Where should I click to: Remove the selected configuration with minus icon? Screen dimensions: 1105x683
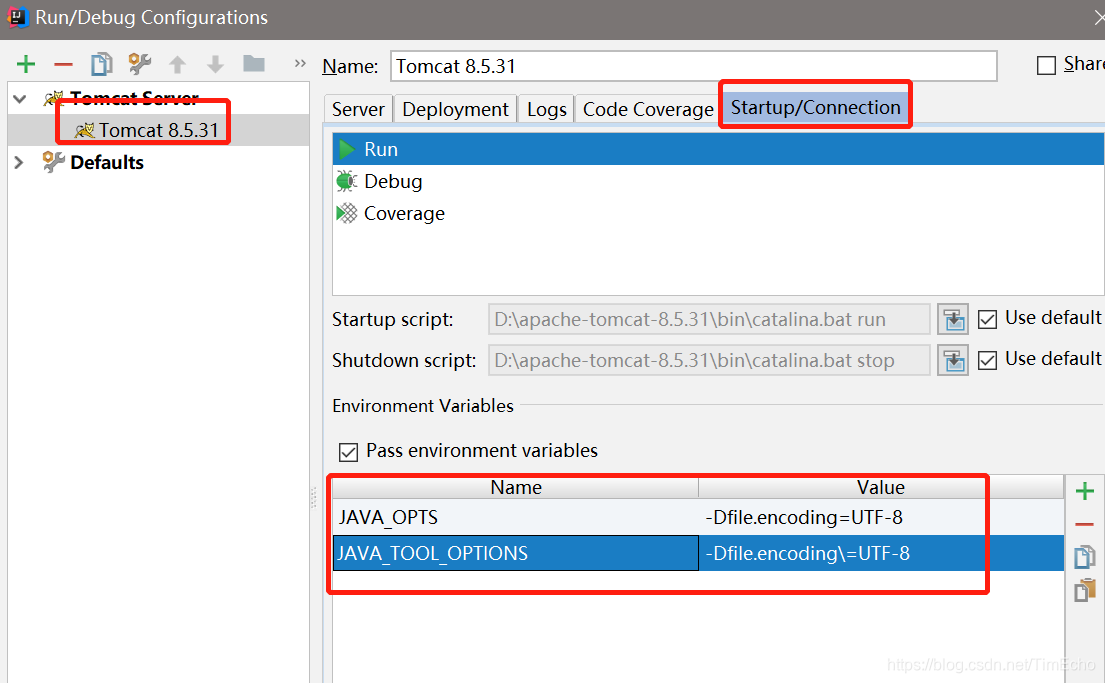tap(63, 64)
